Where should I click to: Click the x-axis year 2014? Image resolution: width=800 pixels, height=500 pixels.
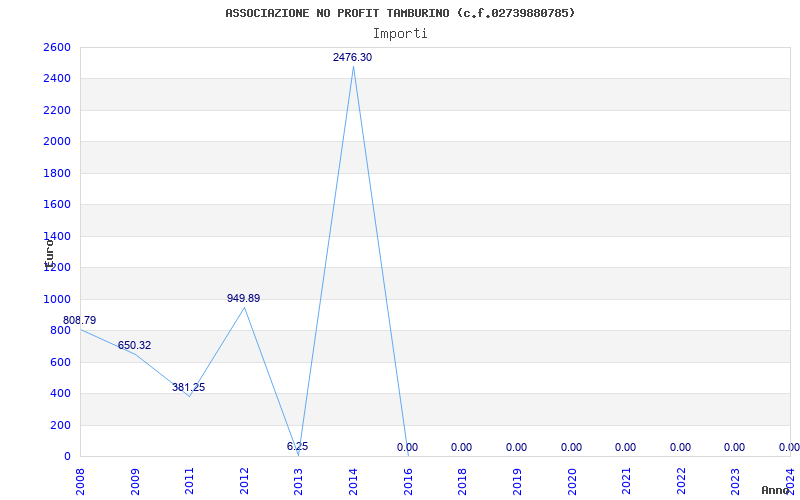tap(354, 481)
